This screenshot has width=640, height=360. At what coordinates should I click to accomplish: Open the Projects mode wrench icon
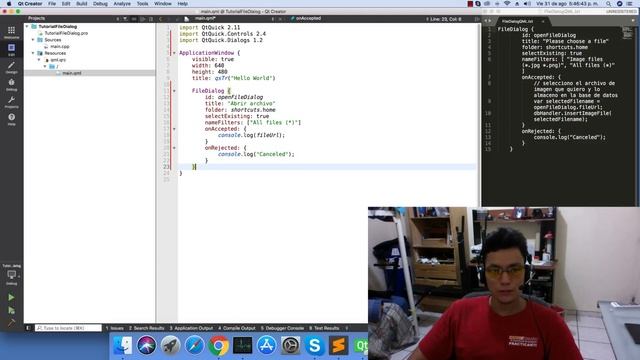coord(11,102)
